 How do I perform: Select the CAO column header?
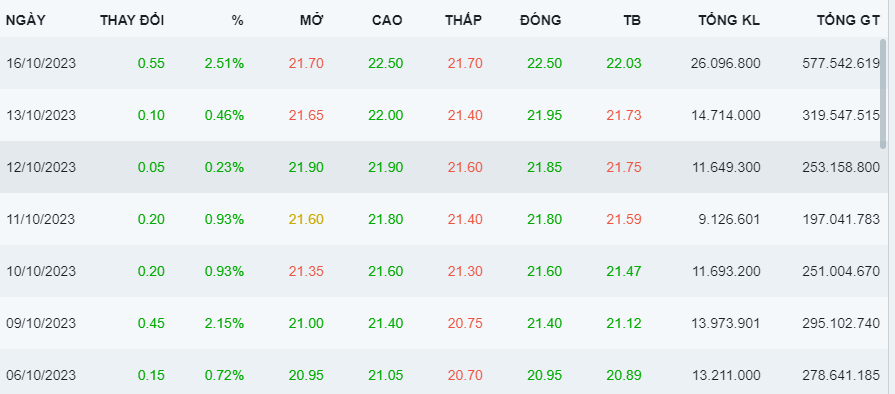[387, 21]
